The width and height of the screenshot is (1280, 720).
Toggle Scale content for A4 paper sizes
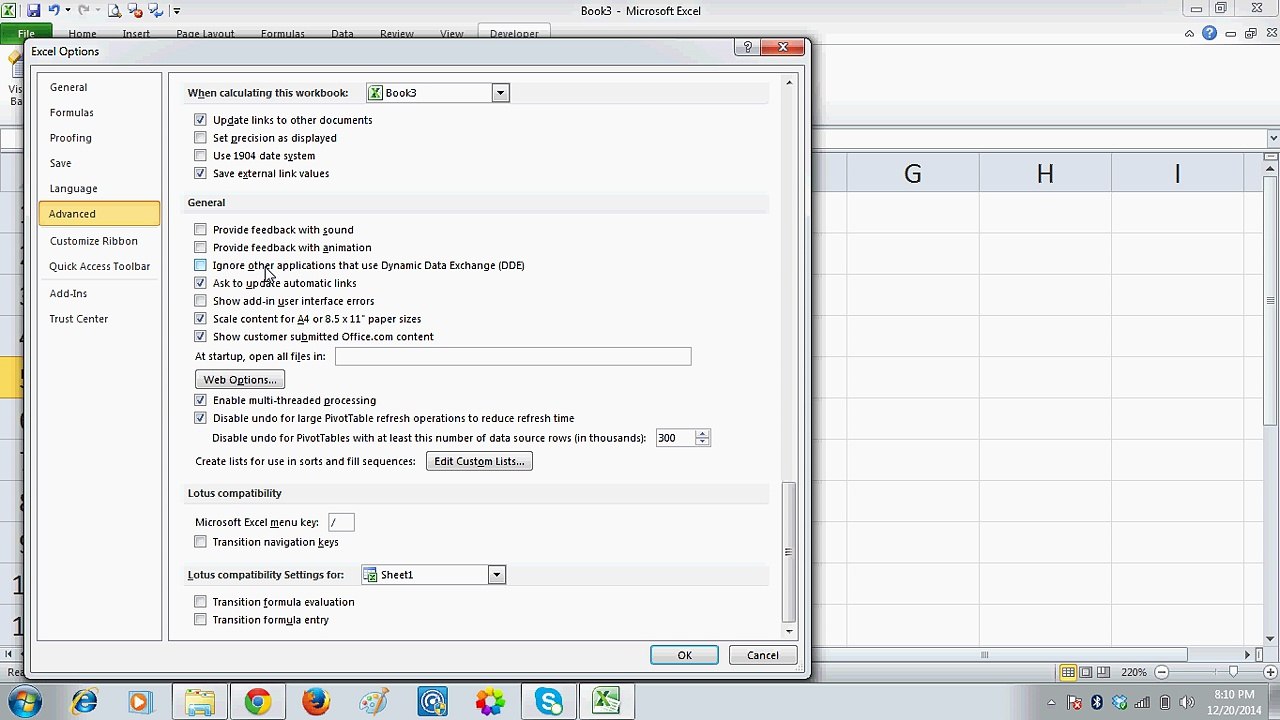pyautogui.click(x=200, y=319)
